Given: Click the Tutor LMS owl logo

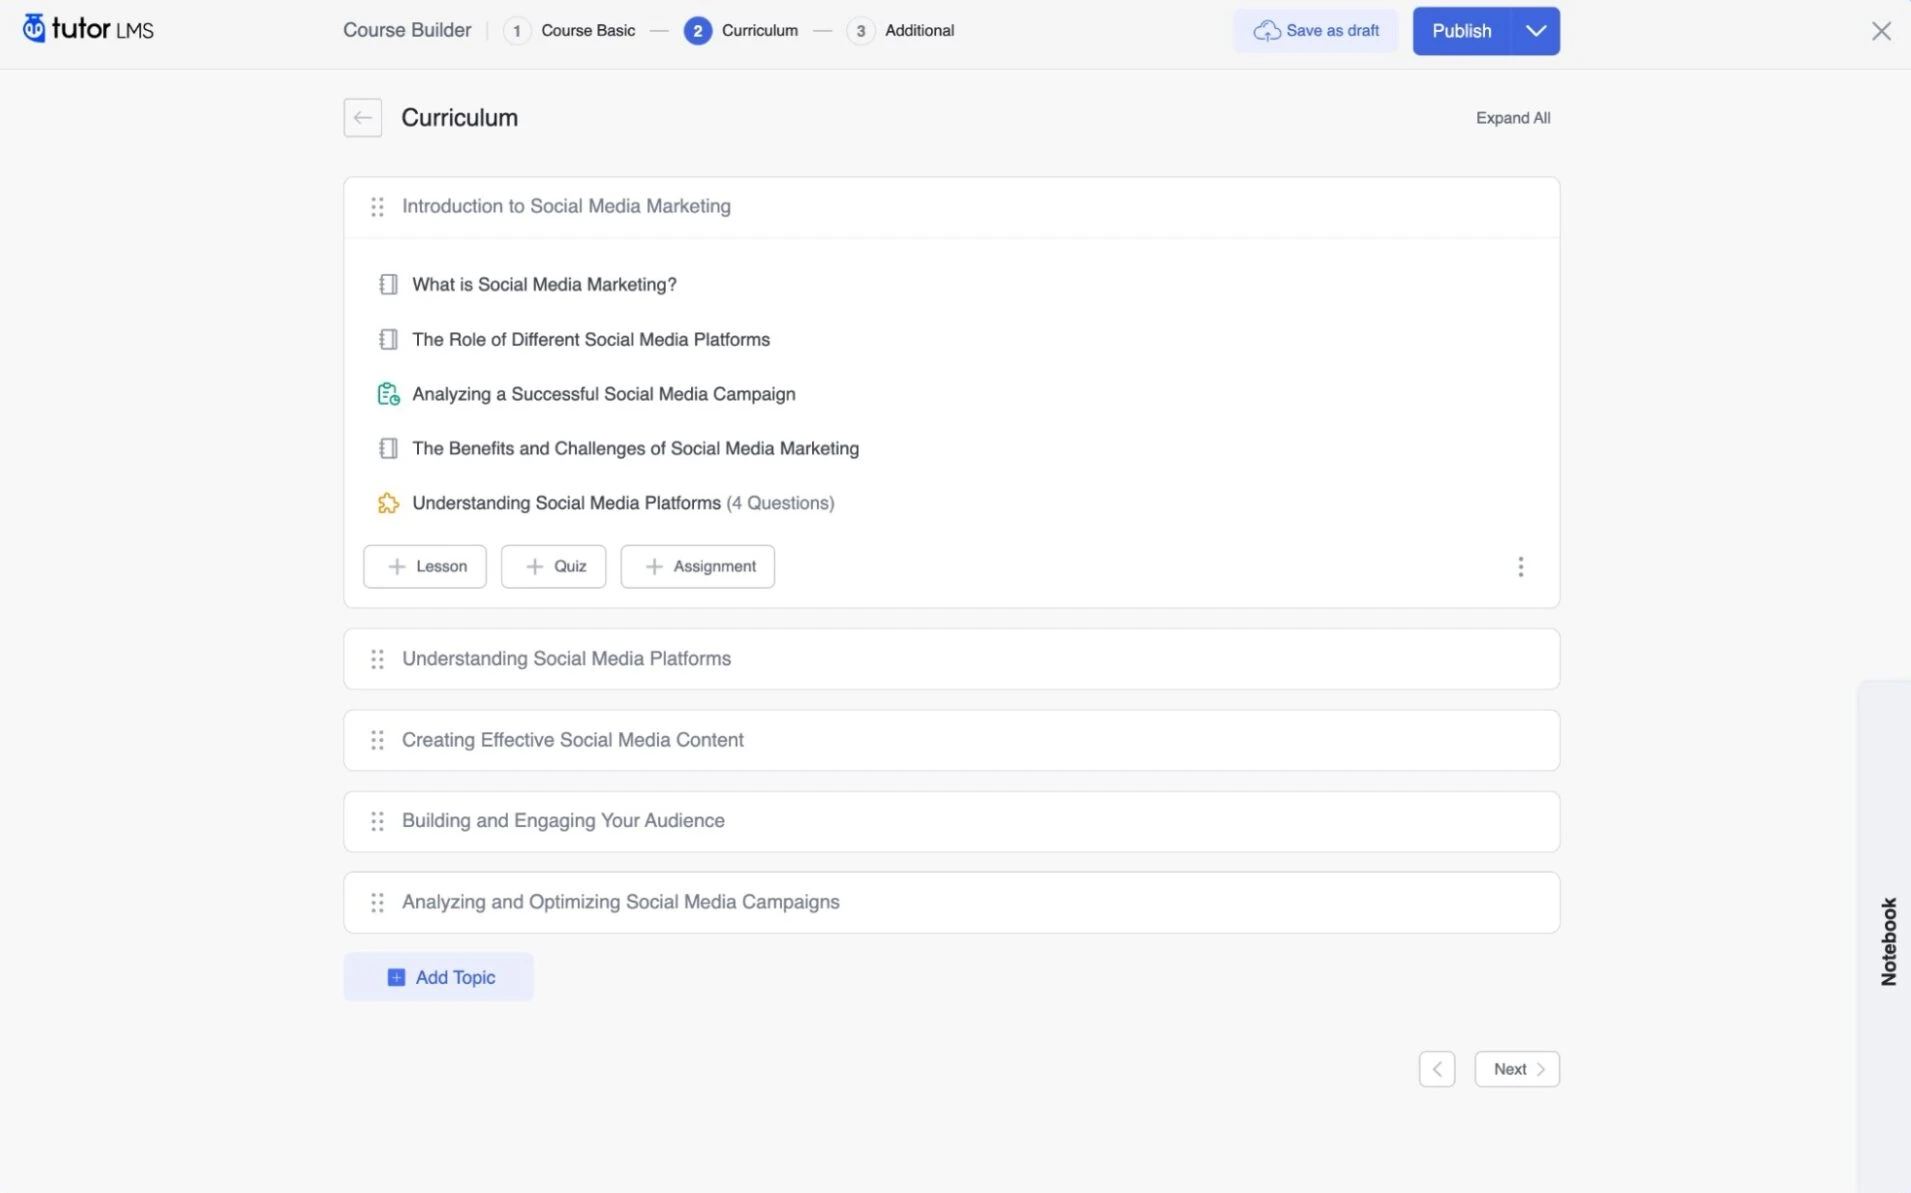Looking at the screenshot, I should (35, 28).
